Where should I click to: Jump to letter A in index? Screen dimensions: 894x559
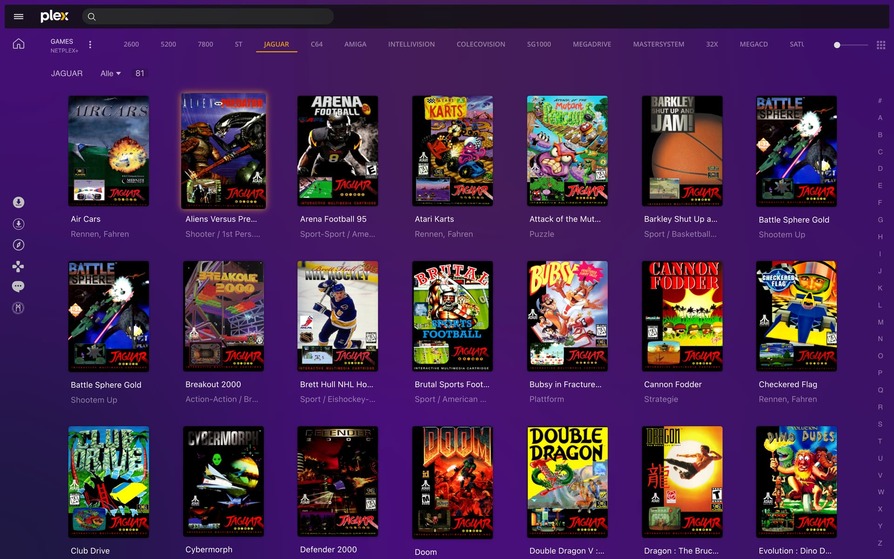pos(880,118)
